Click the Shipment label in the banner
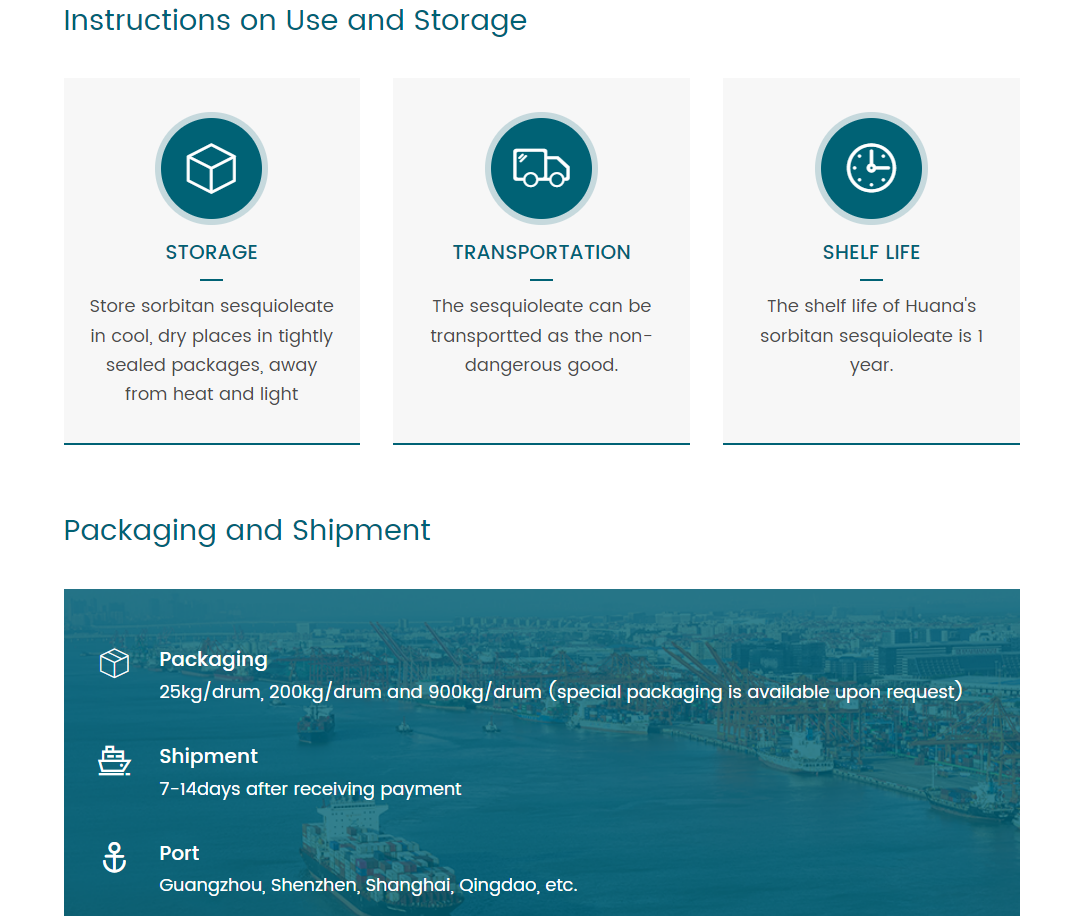 coord(208,756)
